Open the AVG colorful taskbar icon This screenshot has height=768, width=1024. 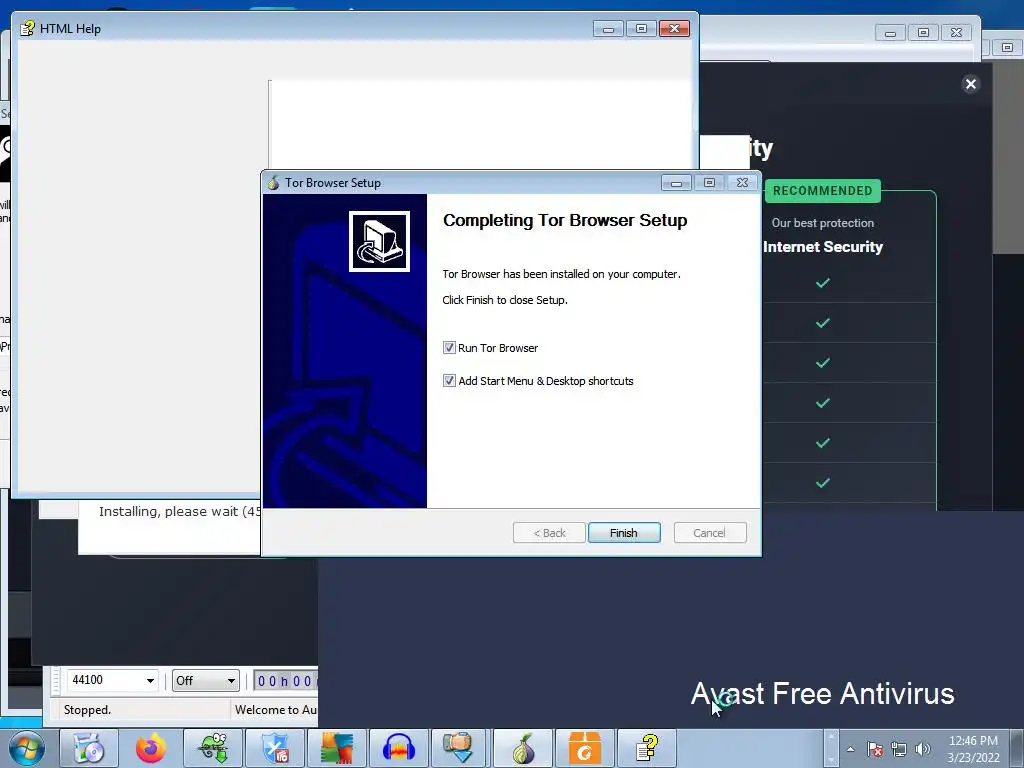pyautogui.click(x=337, y=748)
